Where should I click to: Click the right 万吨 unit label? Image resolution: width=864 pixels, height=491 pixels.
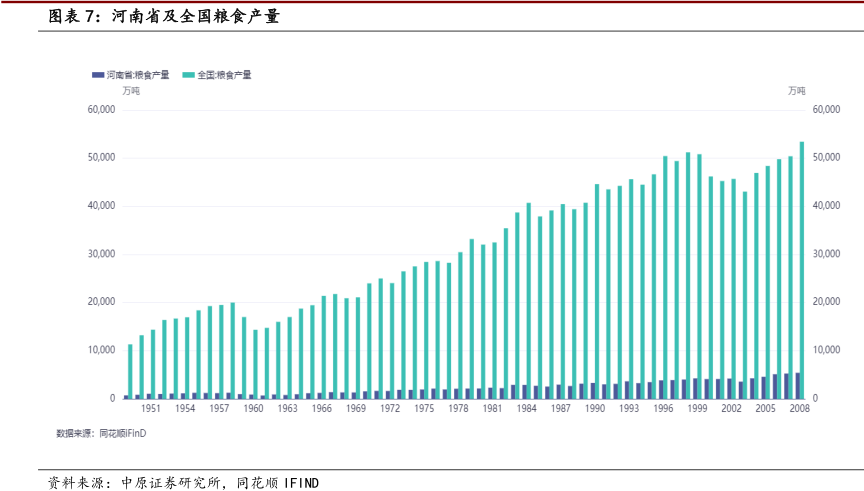pyautogui.click(x=796, y=91)
